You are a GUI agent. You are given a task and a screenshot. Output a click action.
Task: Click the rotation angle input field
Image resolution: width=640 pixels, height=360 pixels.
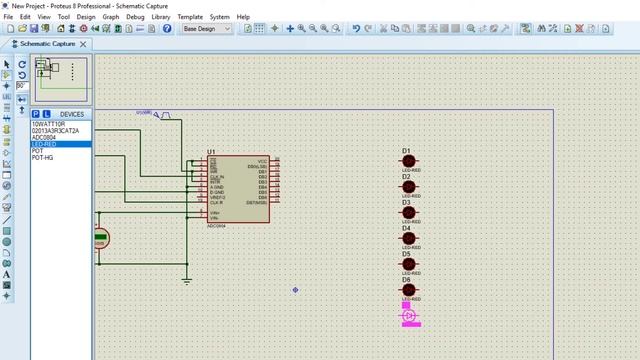pyautogui.click(x=22, y=86)
